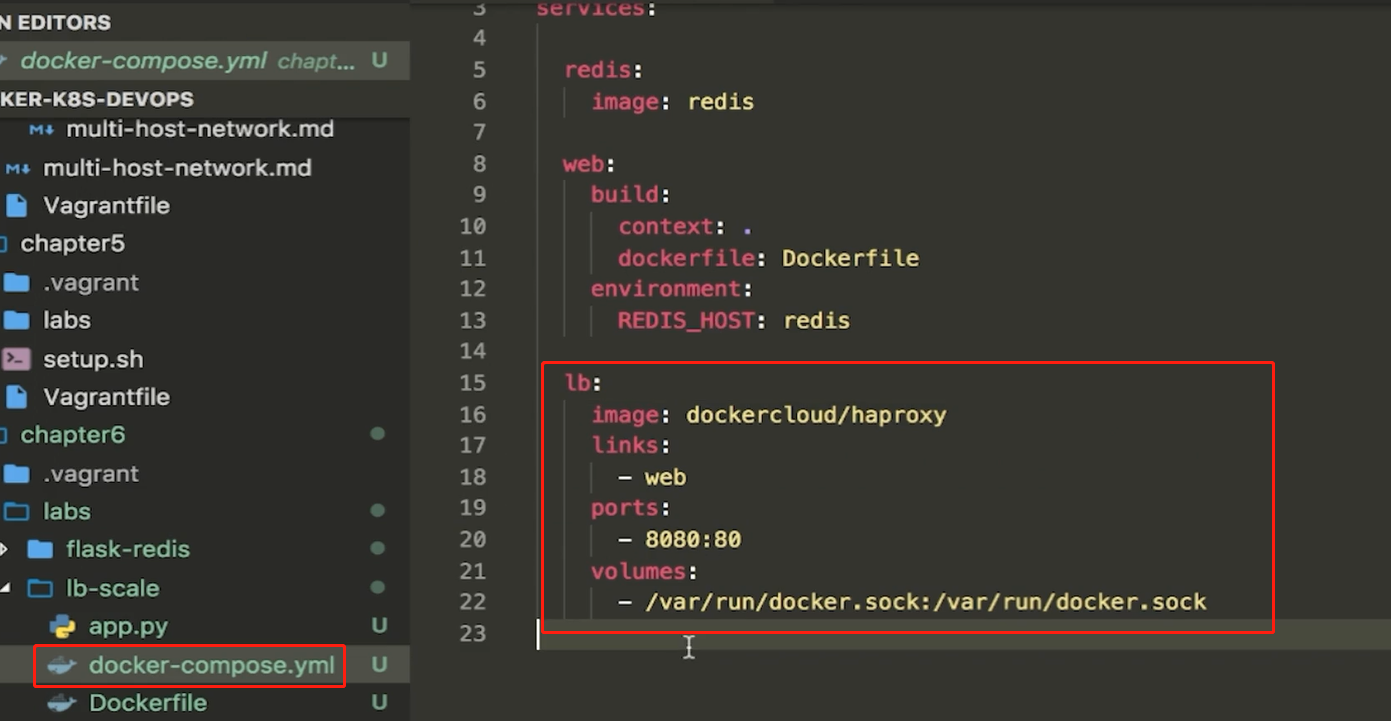Click the folder icon of .vagrant under chapter6
Image resolution: width=1391 pixels, height=721 pixels.
coord(16,474)
